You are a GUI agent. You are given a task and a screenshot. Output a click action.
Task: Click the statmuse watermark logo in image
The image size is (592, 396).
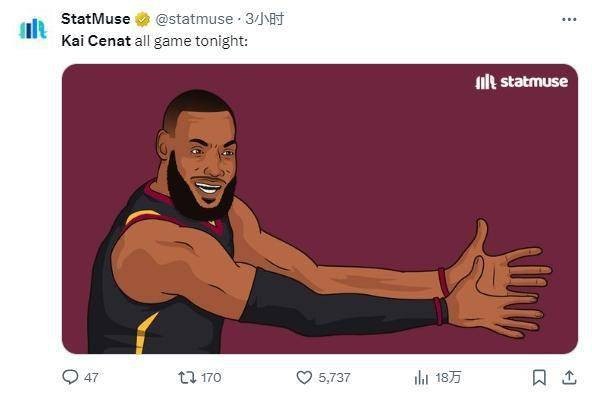[x=521, y=82]
